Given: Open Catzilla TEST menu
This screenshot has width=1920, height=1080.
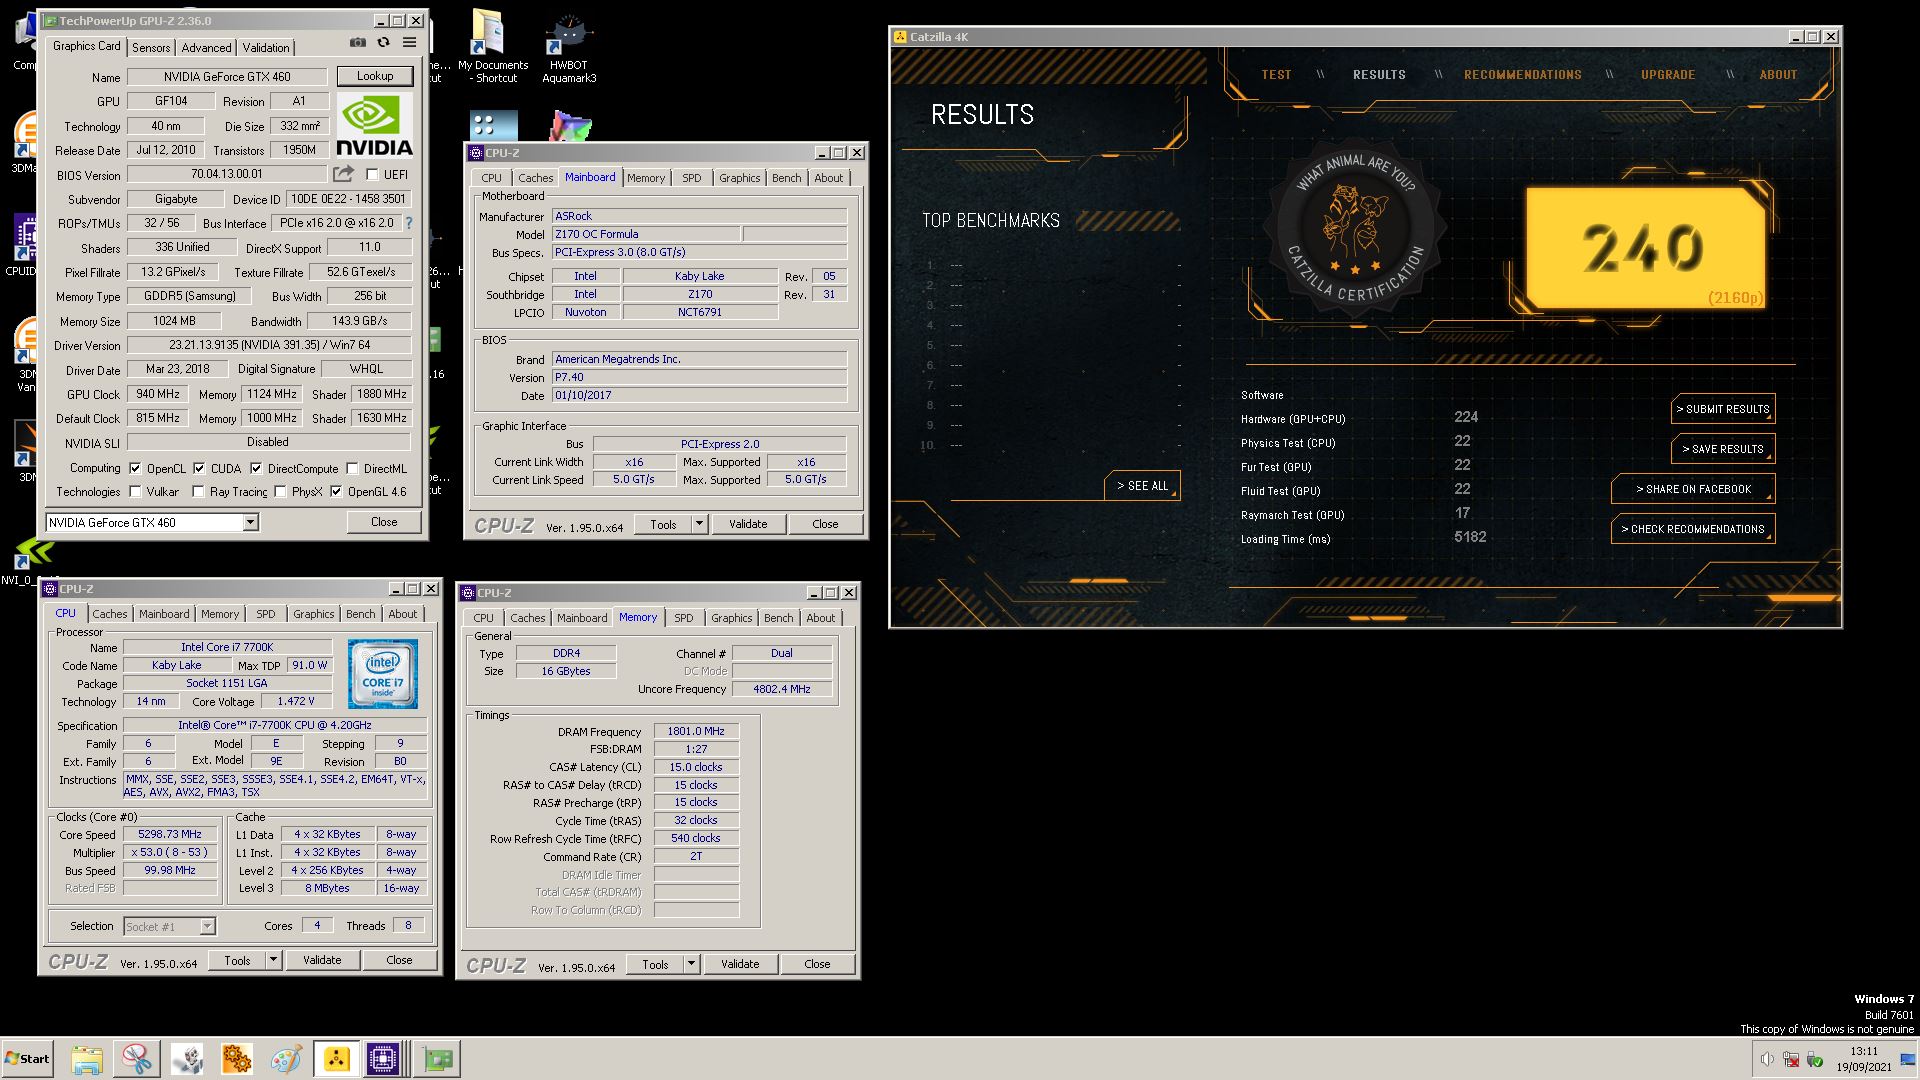Looking at the screenshot, I should 1276,75.
